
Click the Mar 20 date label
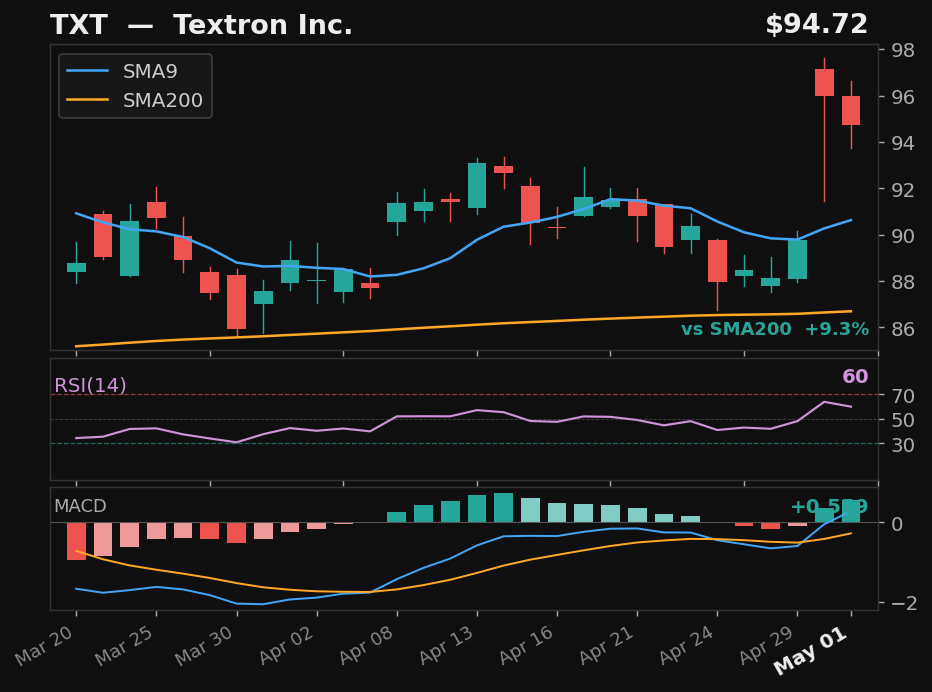(x=45, y=645)
